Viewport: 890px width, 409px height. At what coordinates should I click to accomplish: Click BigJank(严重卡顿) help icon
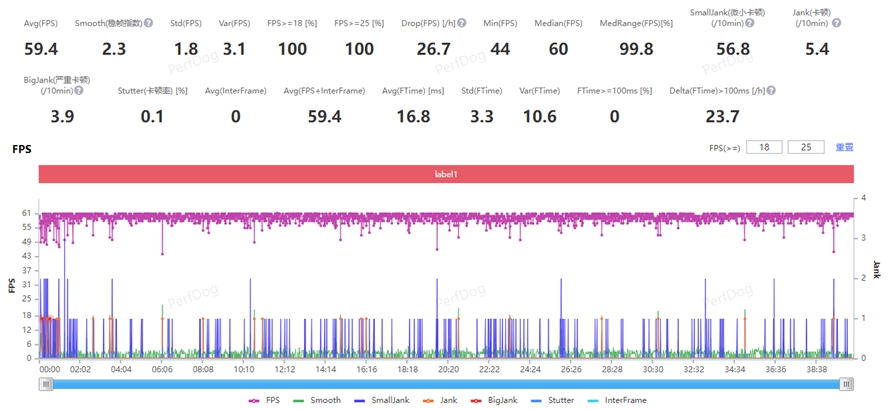[78, 91]
